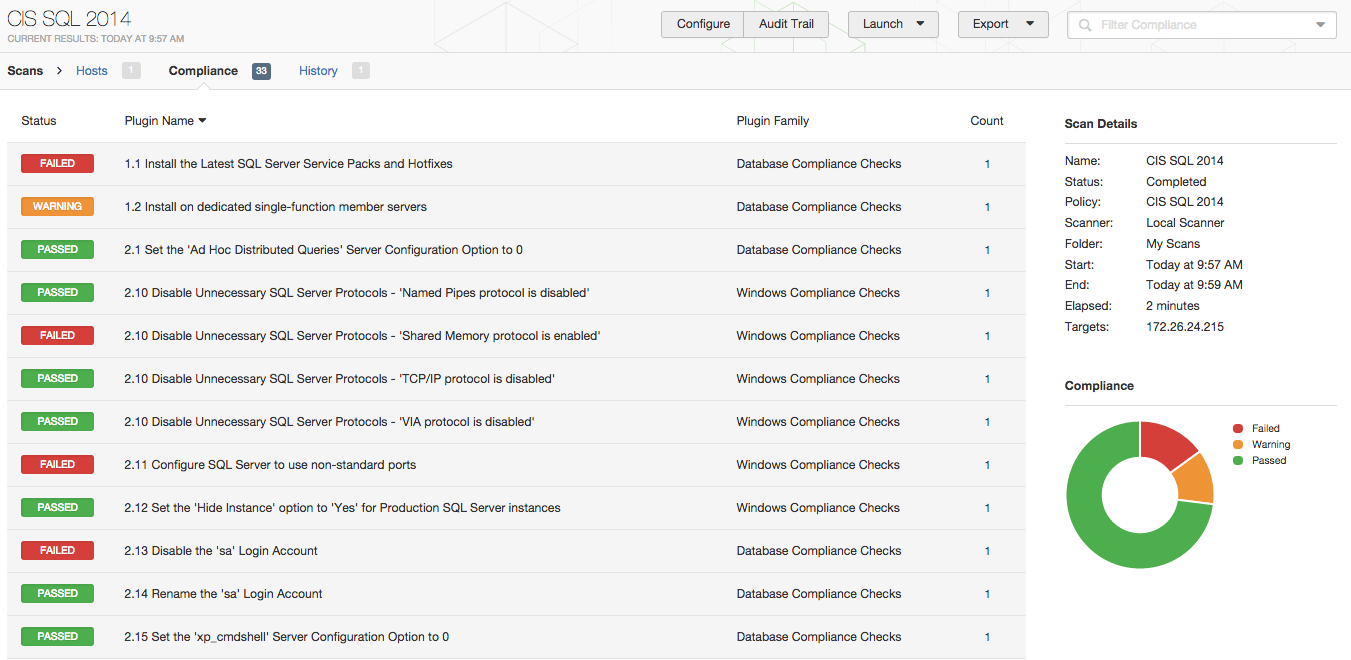The width and height of the screenshot is (1351, 660).
Task: Open the Audit Trail
Action: [787, 24]
